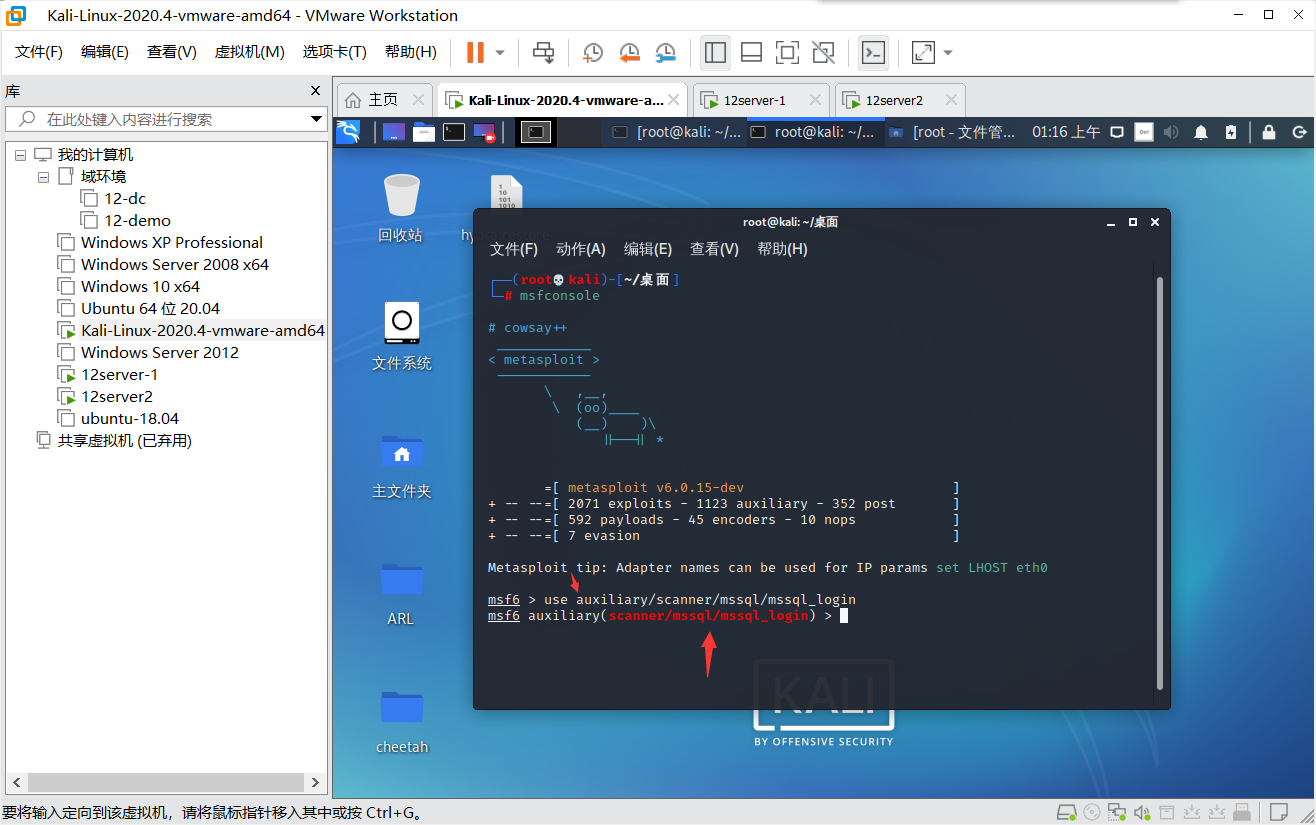Take a snapshot of this virtual machine
Viewport: 1316px width, 825px height.
(593, 52)
